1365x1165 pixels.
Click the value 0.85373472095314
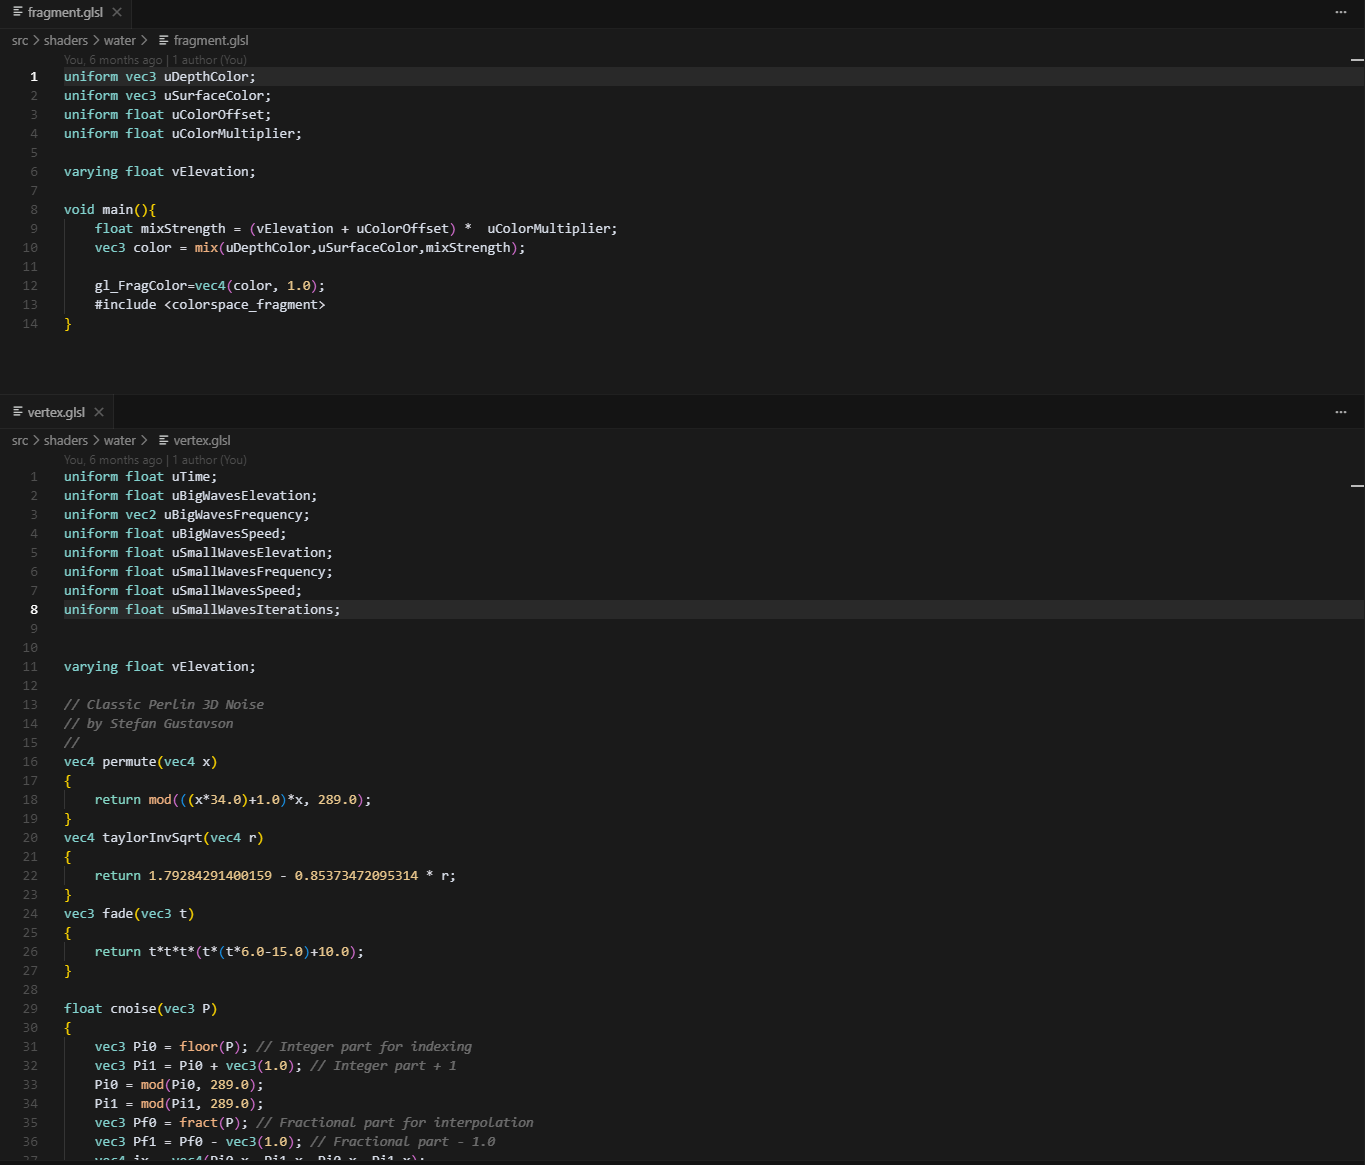(356, 876)
